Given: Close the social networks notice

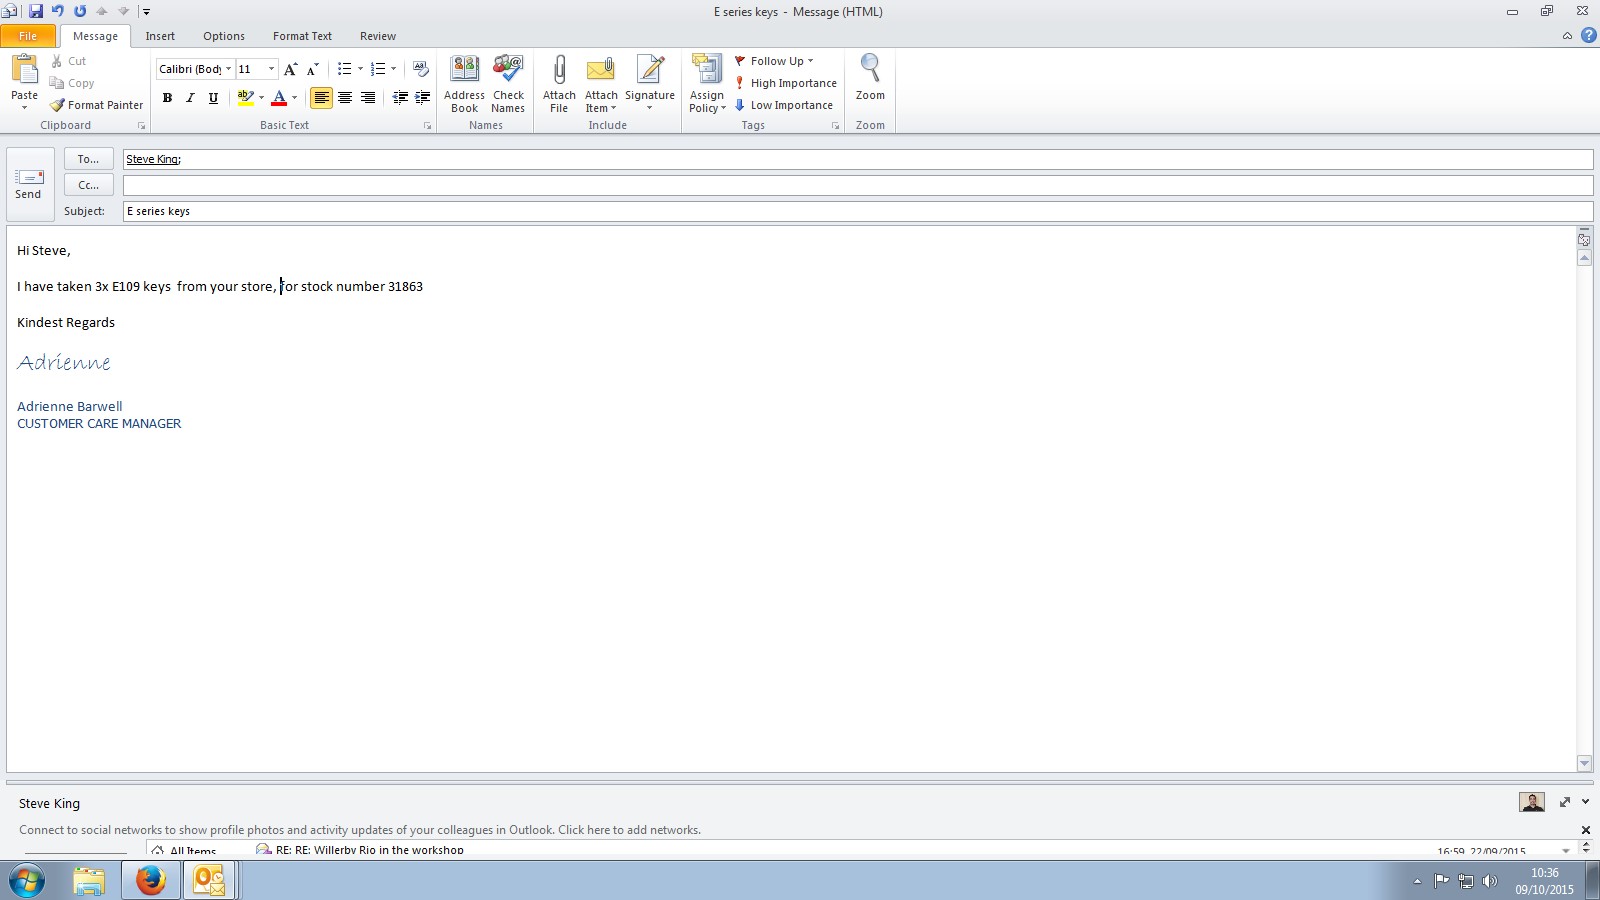Looking at the screenshot, I should click(x=1585, y=830).
